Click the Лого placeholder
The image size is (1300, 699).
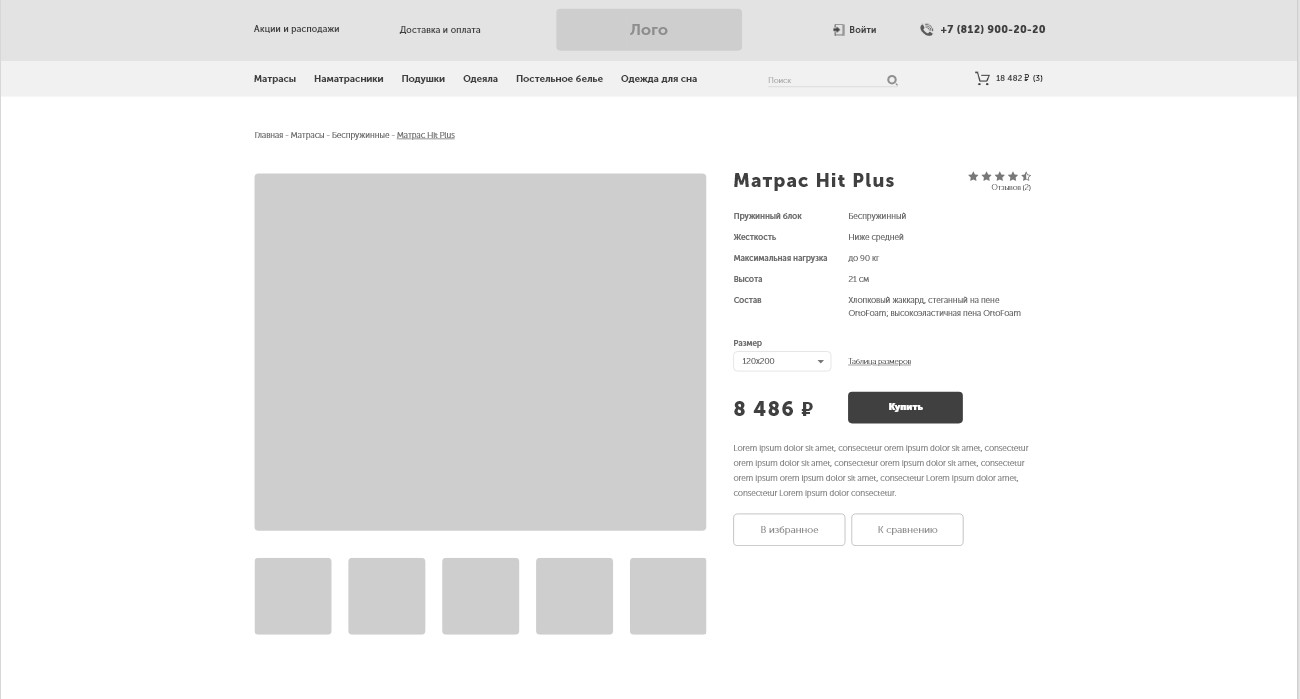pos(649,30)
